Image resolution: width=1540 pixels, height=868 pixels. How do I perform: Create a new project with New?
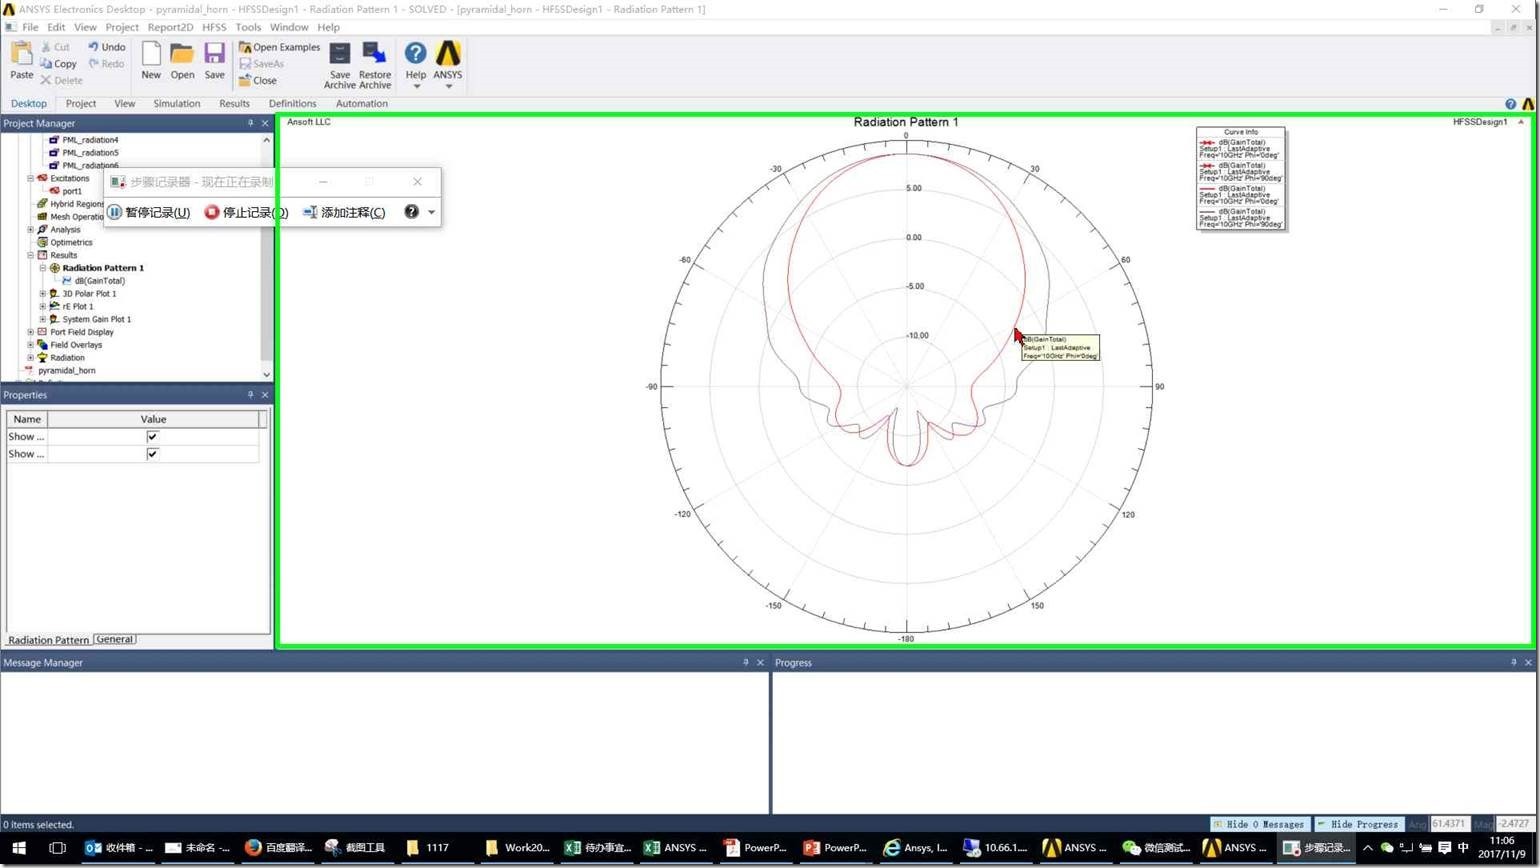tap(151, 60)
